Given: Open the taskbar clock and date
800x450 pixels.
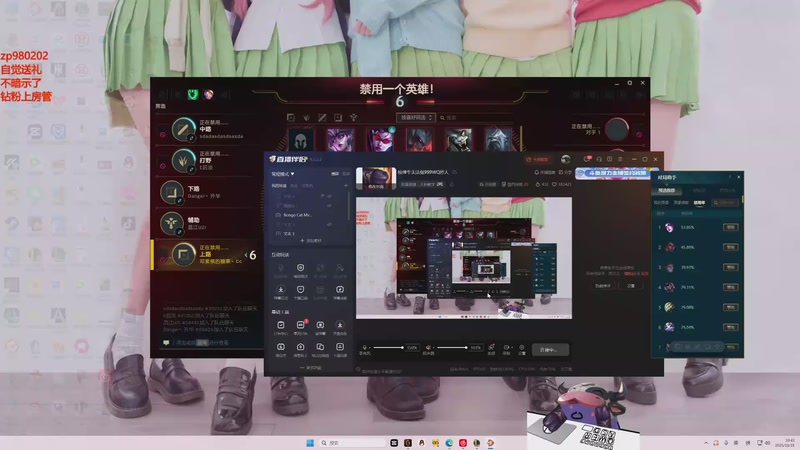Looking at the screenshot, I should pyautogui.click(x=784, y=443).
